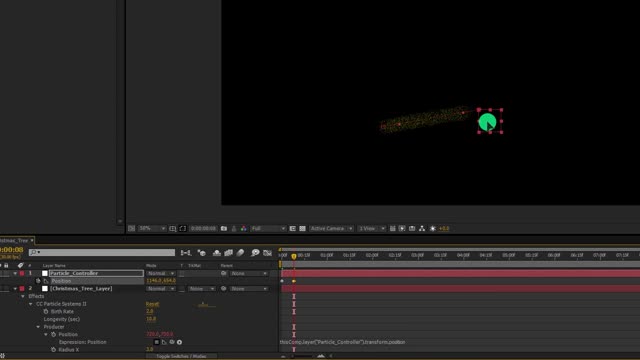Toggle motion blur enable icon
Viewport: 640px width, 360px height.
click(x=240, y=253)
